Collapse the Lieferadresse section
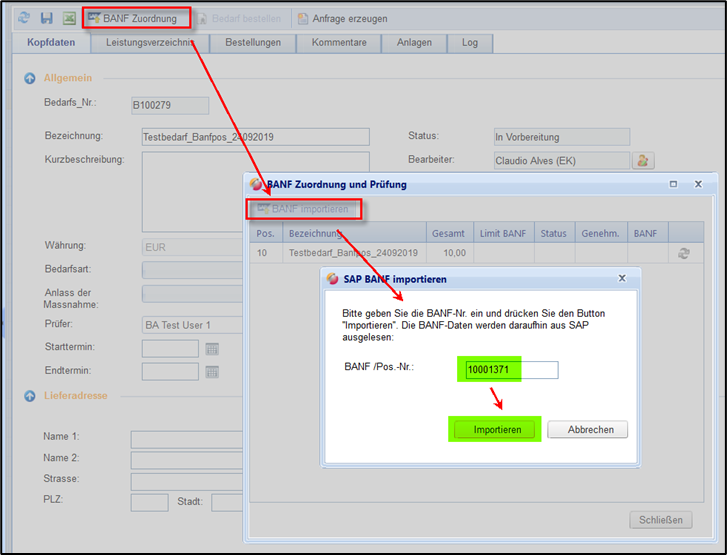Screen dimensions: 727x555 (x=30, y=396)
